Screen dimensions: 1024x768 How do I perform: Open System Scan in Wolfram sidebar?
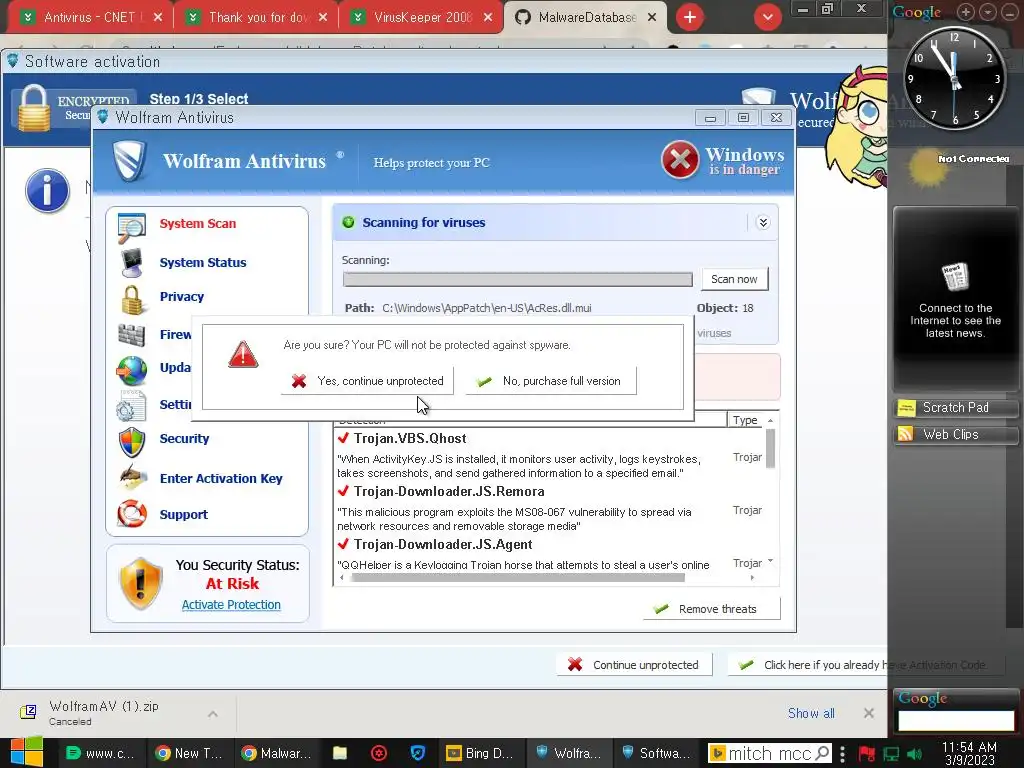pos(197,223)
